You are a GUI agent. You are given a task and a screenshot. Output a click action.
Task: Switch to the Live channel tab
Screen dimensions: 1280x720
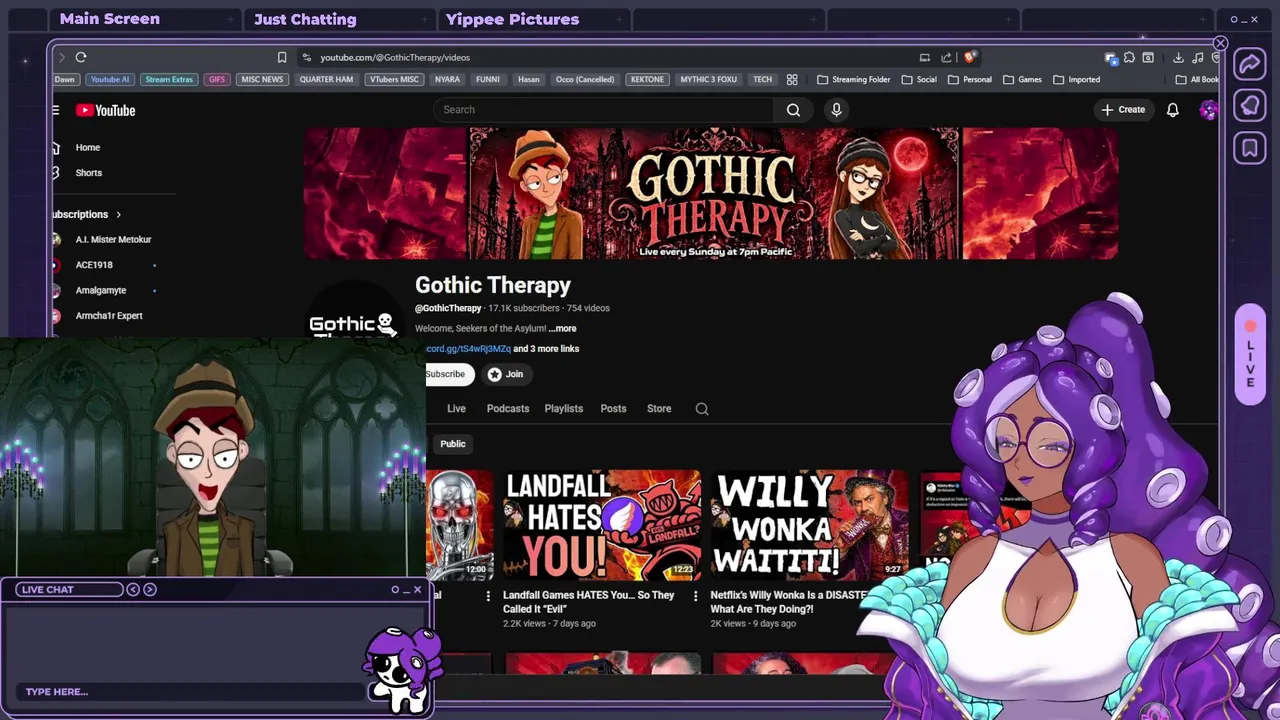[456, 408]
